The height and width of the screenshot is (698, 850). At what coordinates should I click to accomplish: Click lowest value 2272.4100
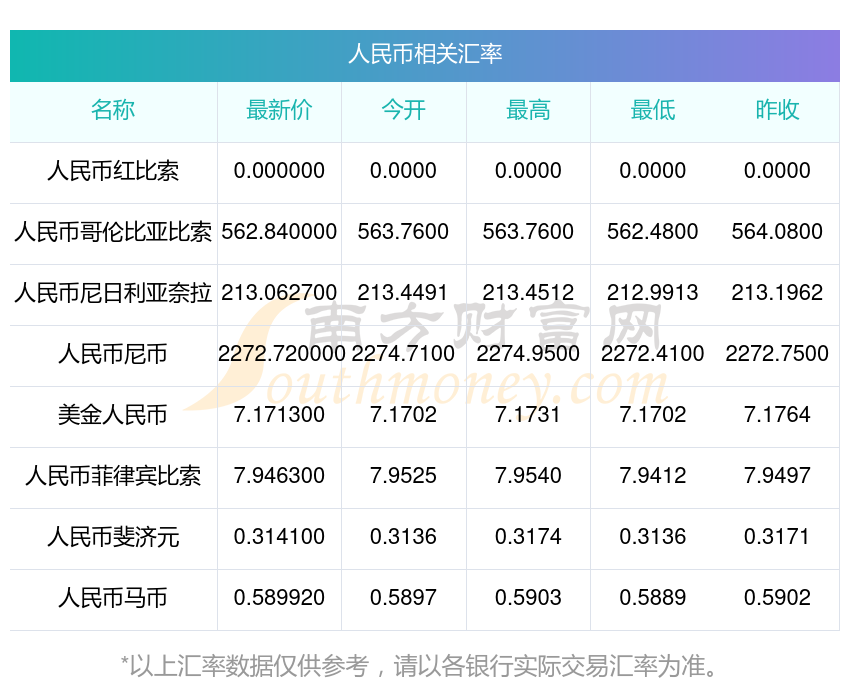(653, 354)
